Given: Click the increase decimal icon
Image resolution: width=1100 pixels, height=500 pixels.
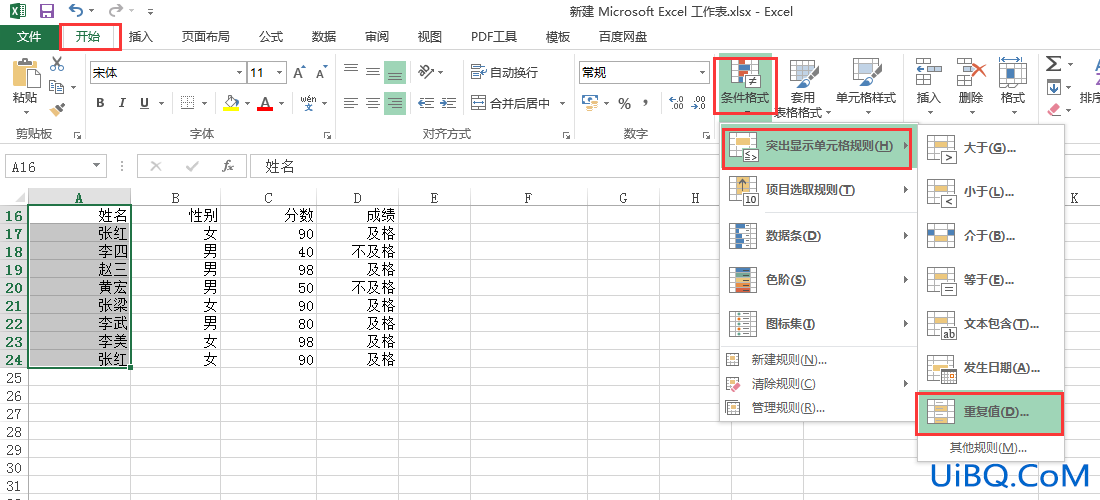Looking at the screenshot, I should (677, 103).
